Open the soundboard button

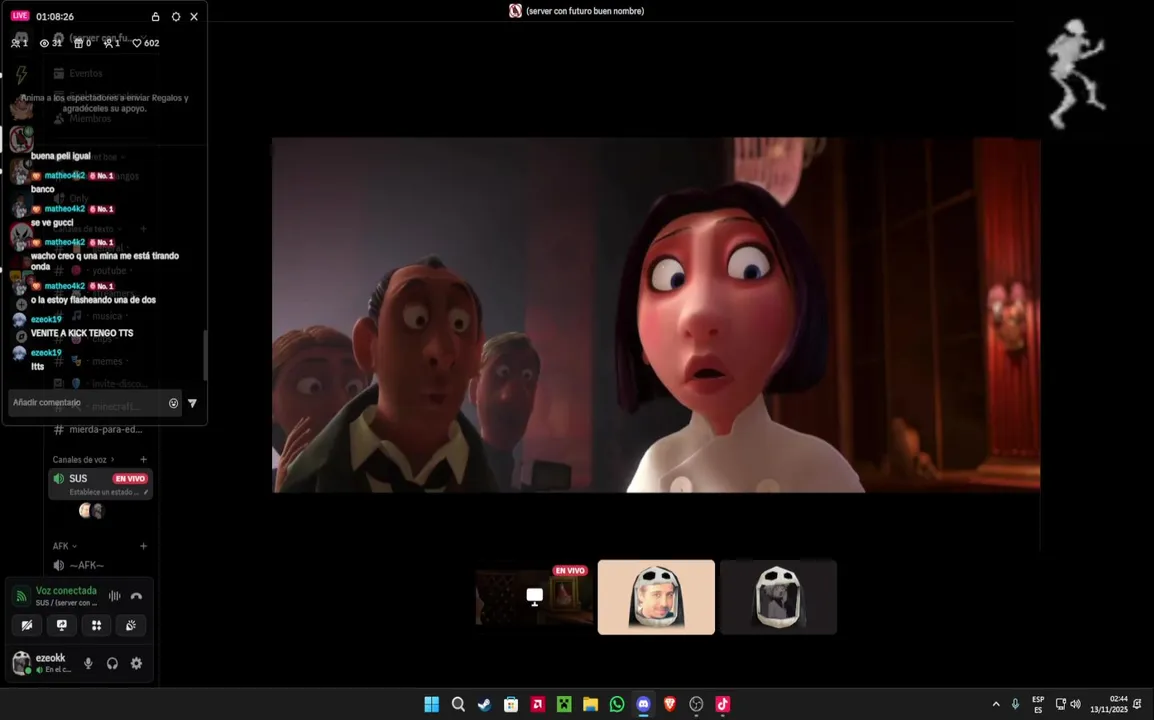pos(131,625)
